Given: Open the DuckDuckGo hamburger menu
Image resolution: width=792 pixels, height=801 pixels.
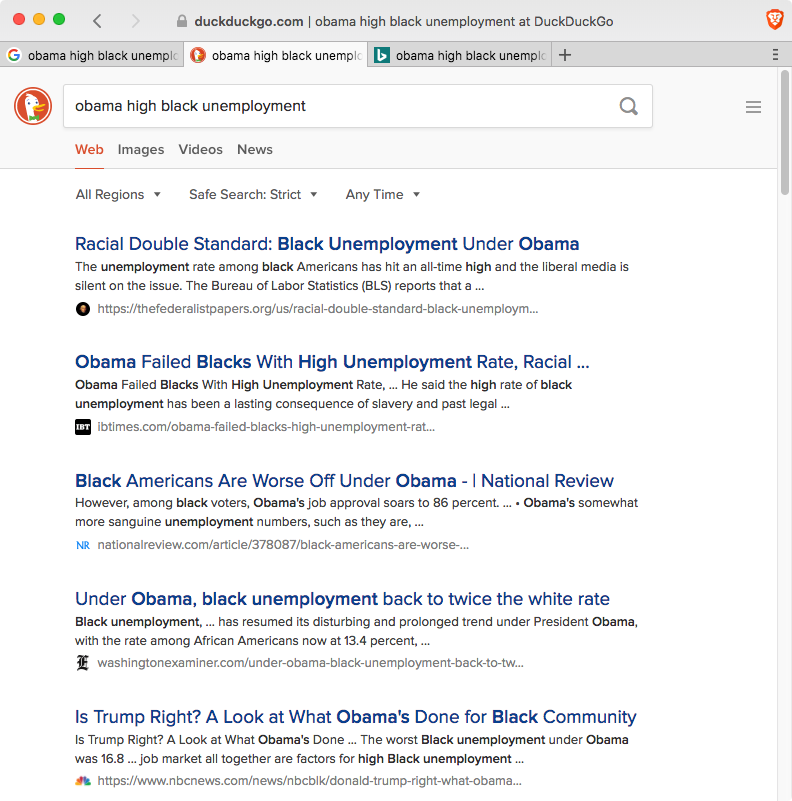Looking at the screenshot, I should 753,107.
